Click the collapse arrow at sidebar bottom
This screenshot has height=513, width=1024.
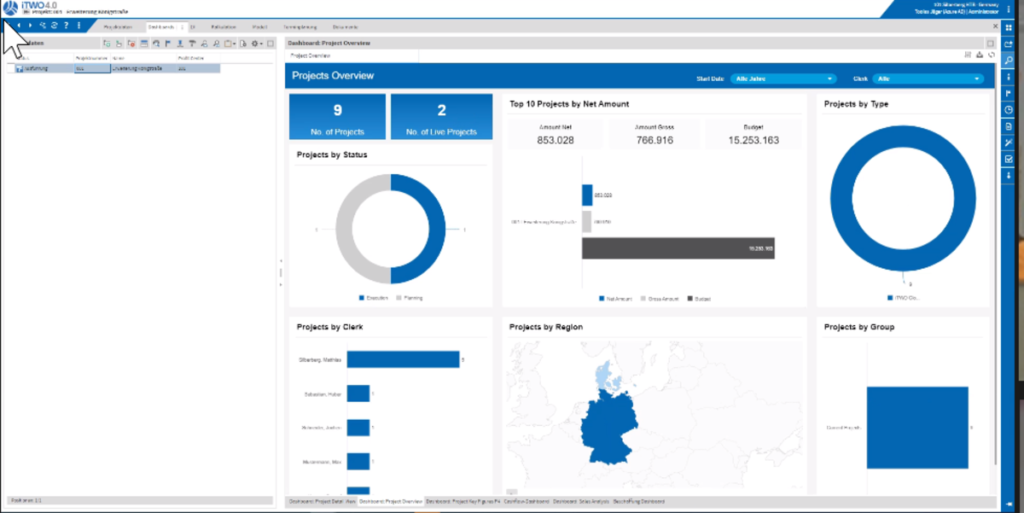tap(1009, 504)
